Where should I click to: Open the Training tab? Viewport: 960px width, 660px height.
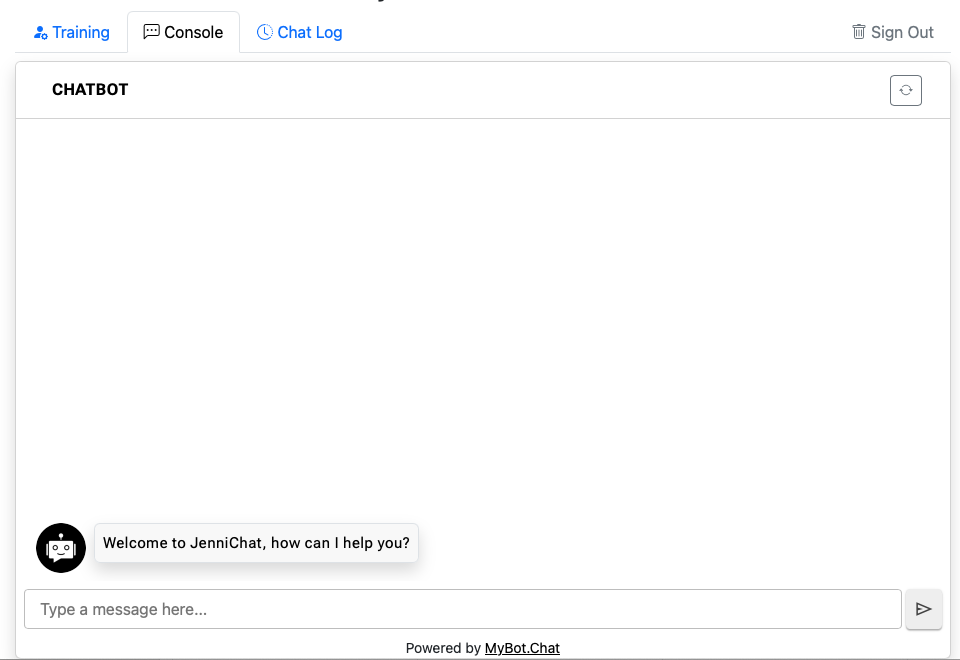71,31
